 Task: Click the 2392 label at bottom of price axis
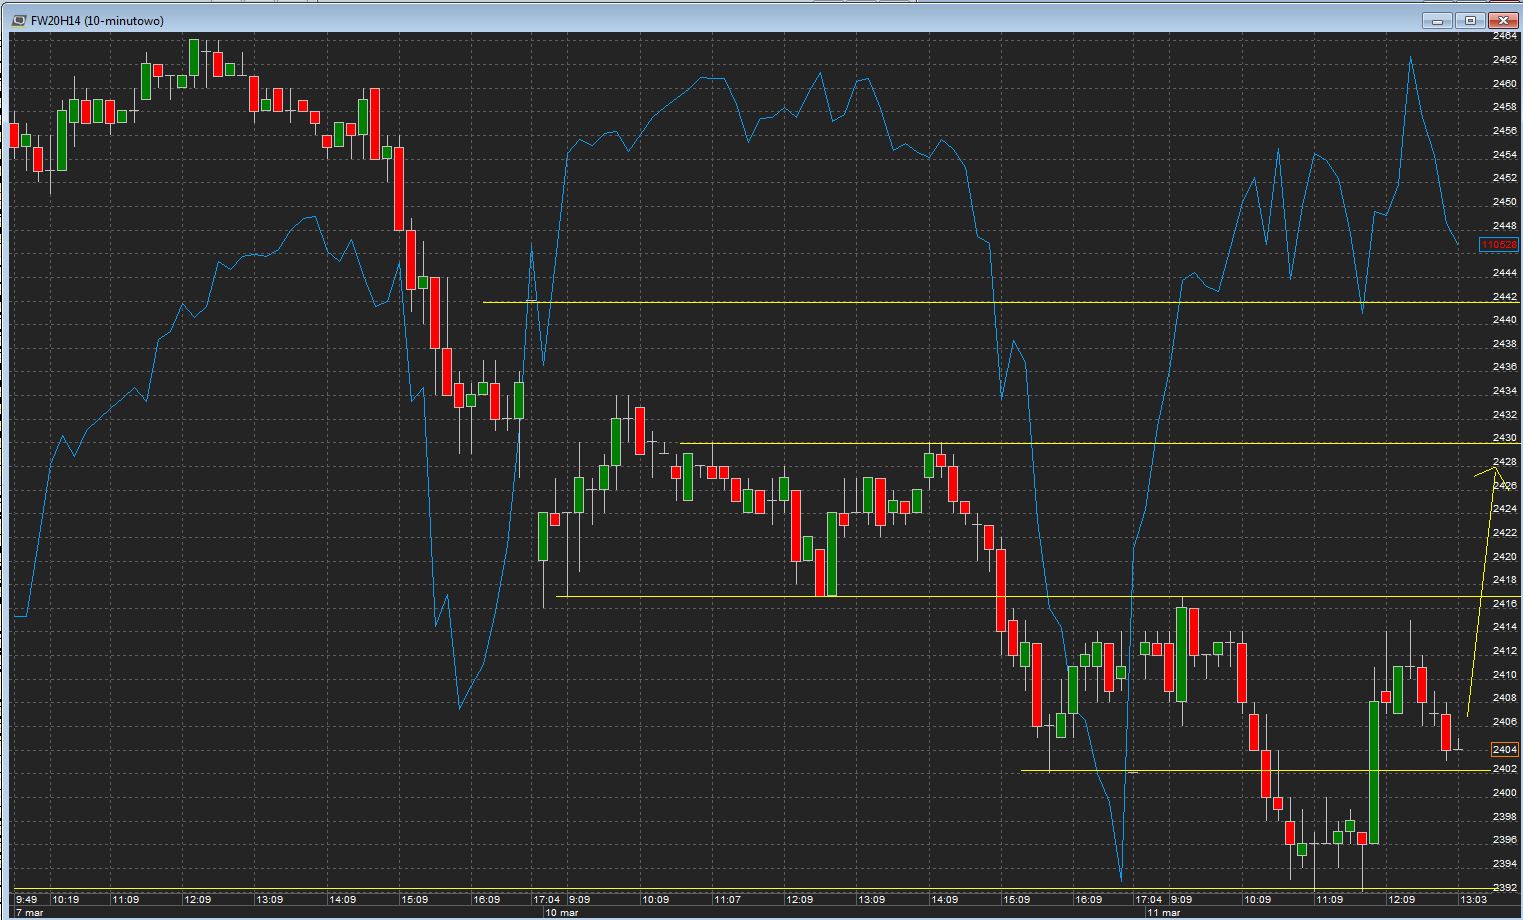tap(1504, 888)
